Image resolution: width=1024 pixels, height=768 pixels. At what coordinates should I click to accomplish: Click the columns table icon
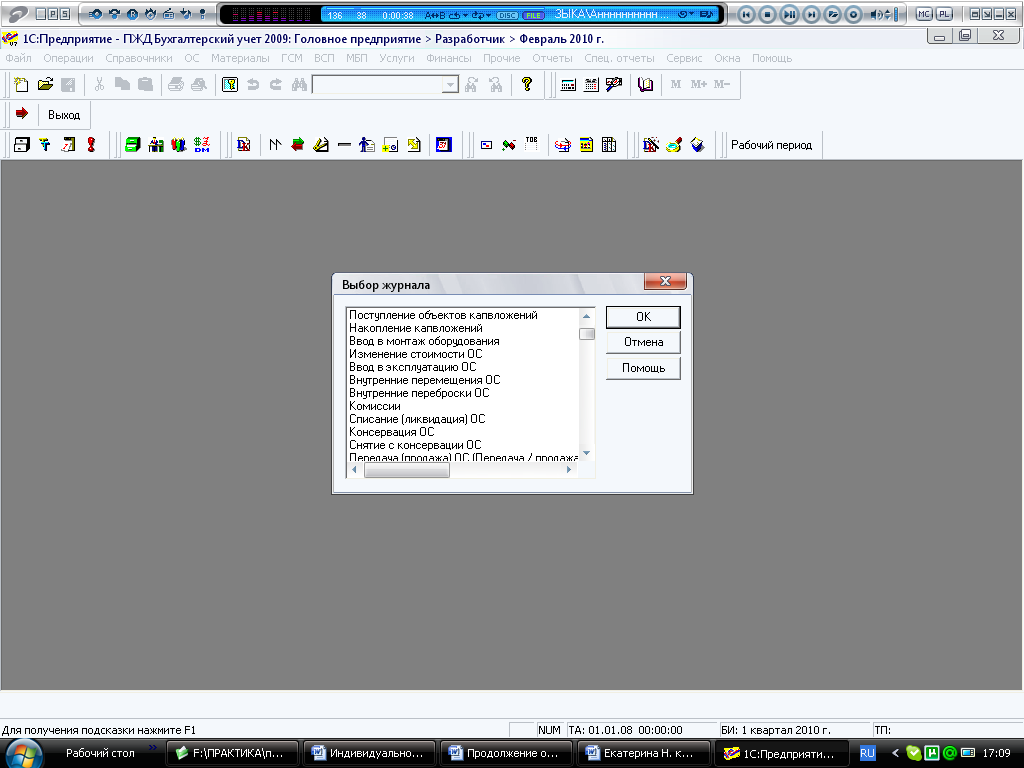[609, 144]
